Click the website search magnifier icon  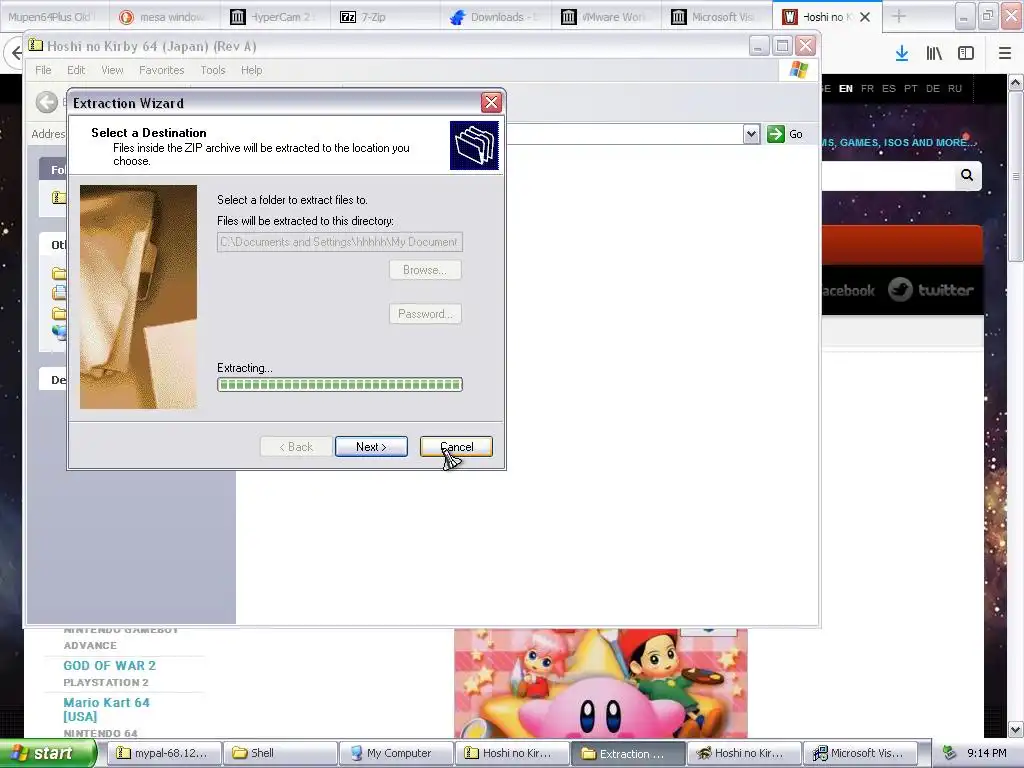pos(967,175)
